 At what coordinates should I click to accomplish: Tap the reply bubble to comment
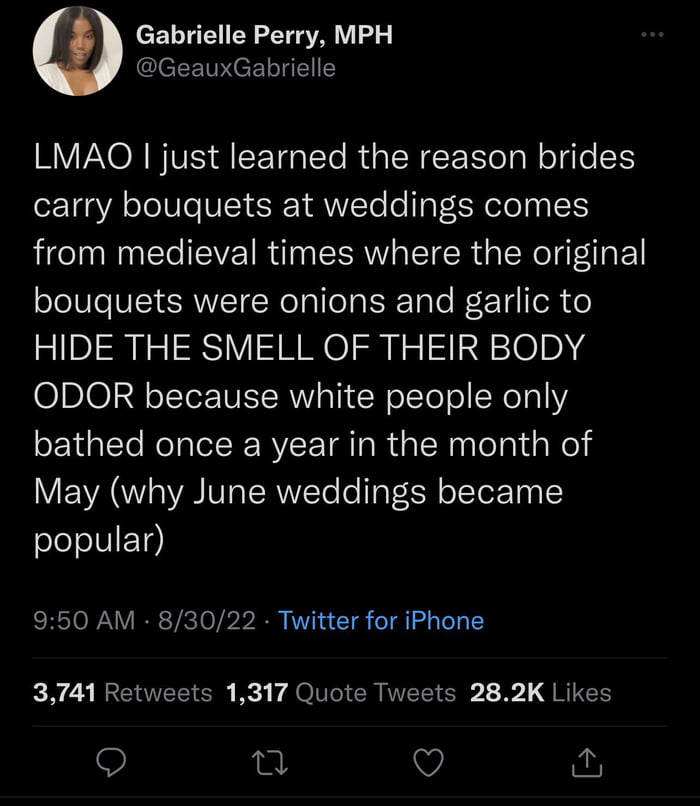click(x=111, y=764)
